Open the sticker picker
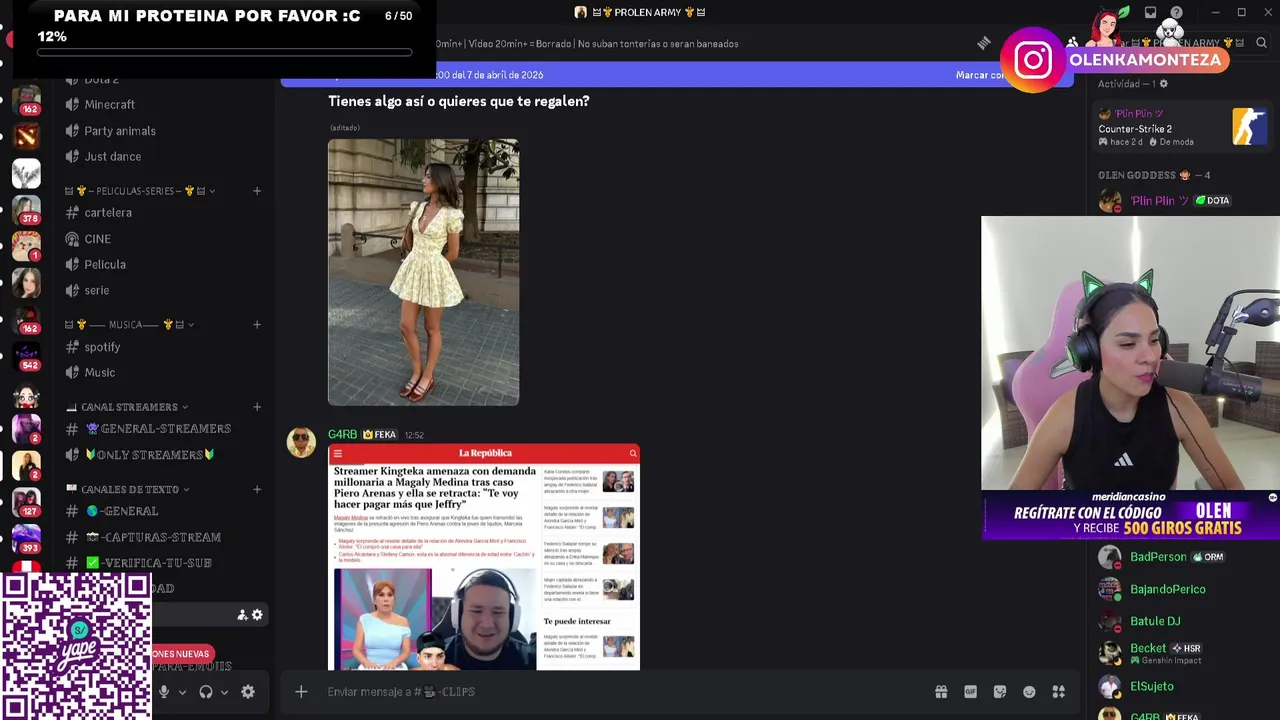 pos(1000,692)
